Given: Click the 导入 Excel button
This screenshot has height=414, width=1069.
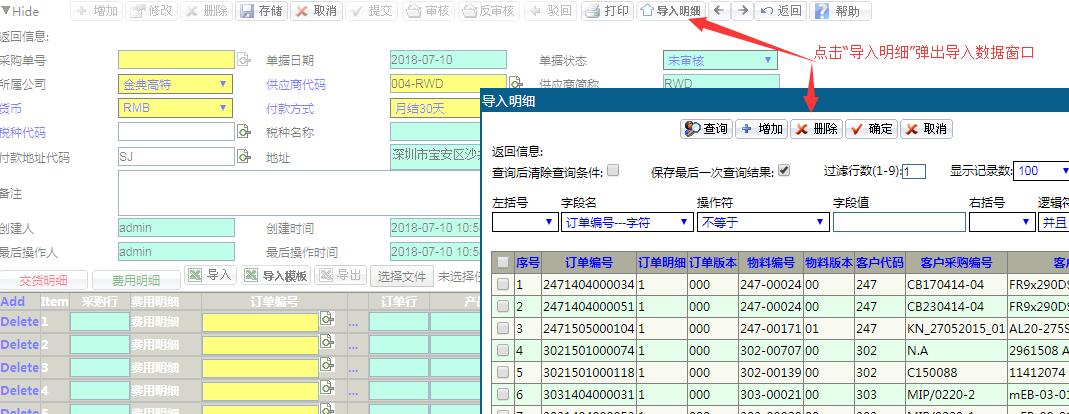Looking at the screenshot, I should click(211, 276).
